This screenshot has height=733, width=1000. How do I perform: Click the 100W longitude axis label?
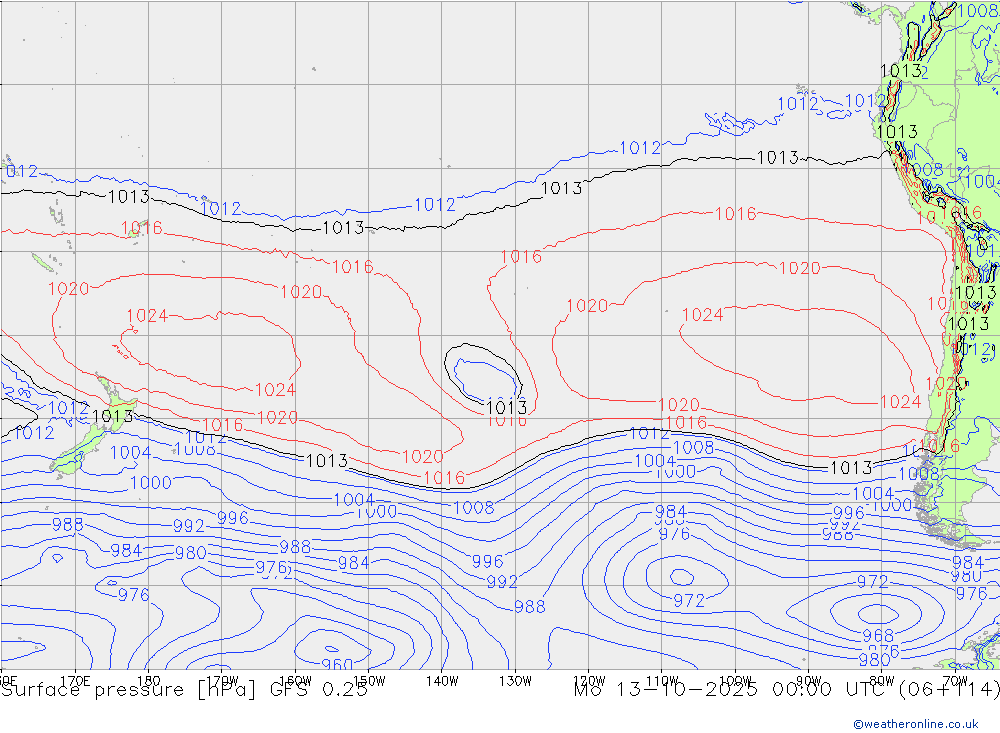point(735,681)
